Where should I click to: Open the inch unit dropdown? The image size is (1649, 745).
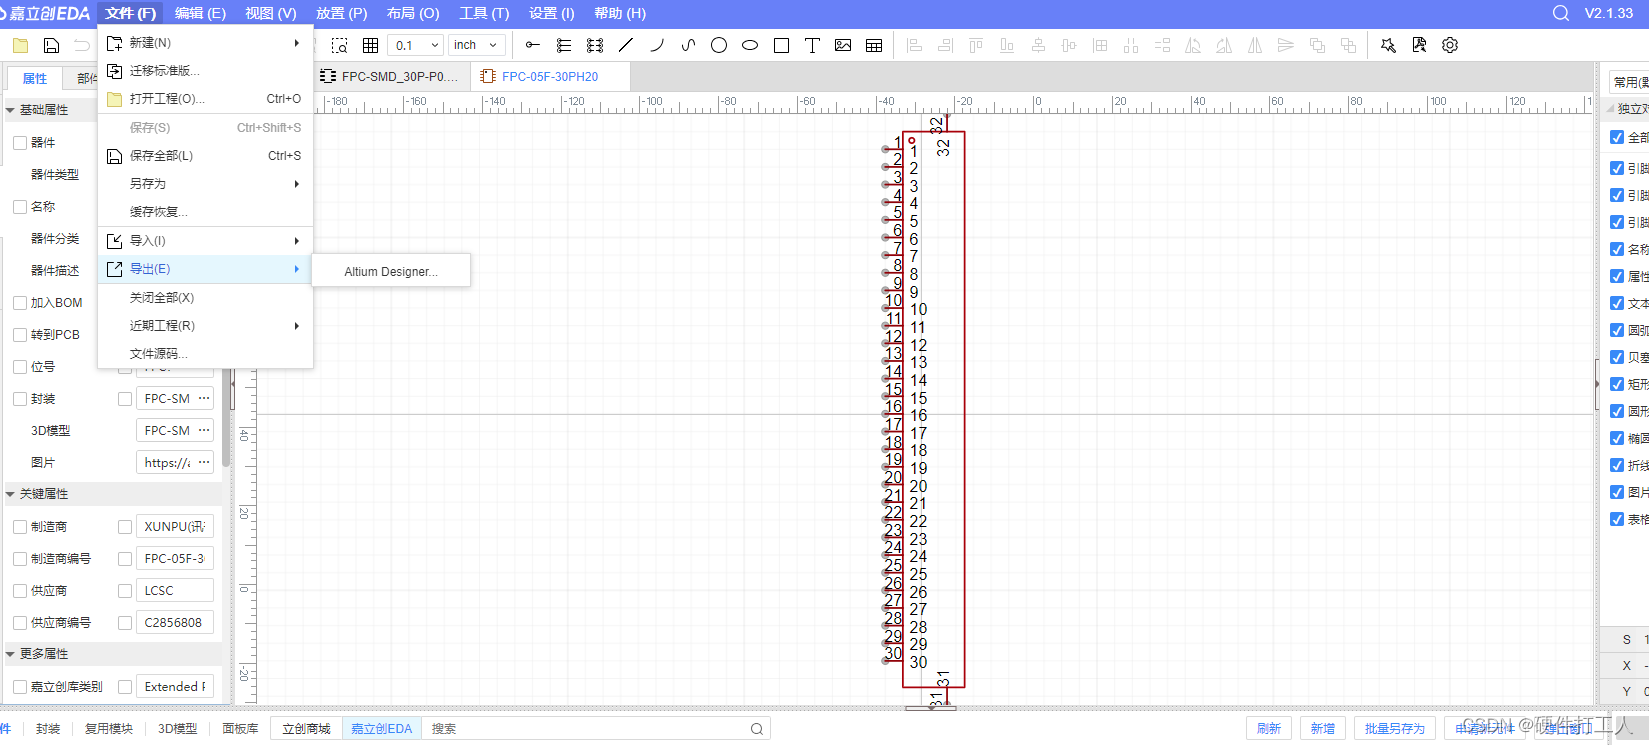click(475, 45)
